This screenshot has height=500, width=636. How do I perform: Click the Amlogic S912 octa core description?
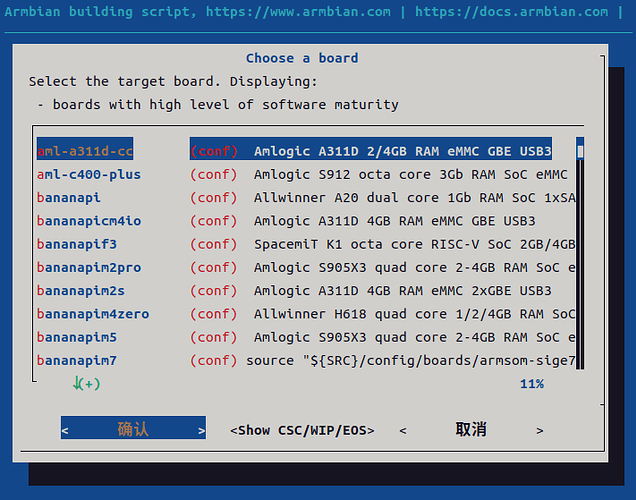(410, 174)
